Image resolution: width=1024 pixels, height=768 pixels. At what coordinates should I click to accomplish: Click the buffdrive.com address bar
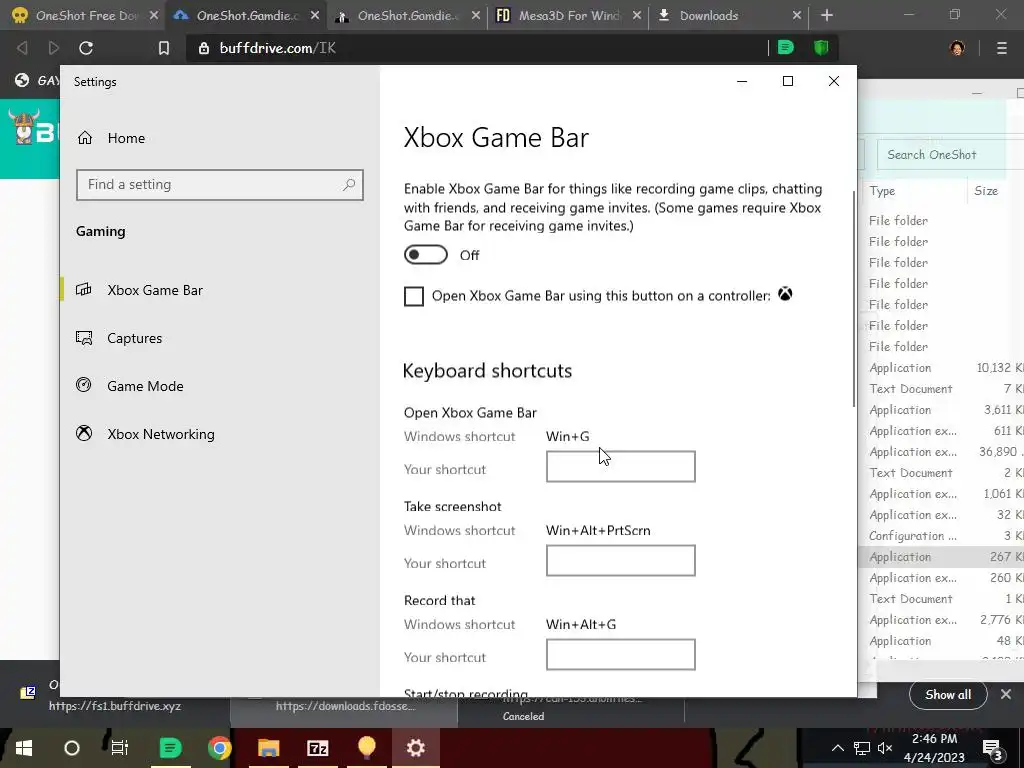477,48
